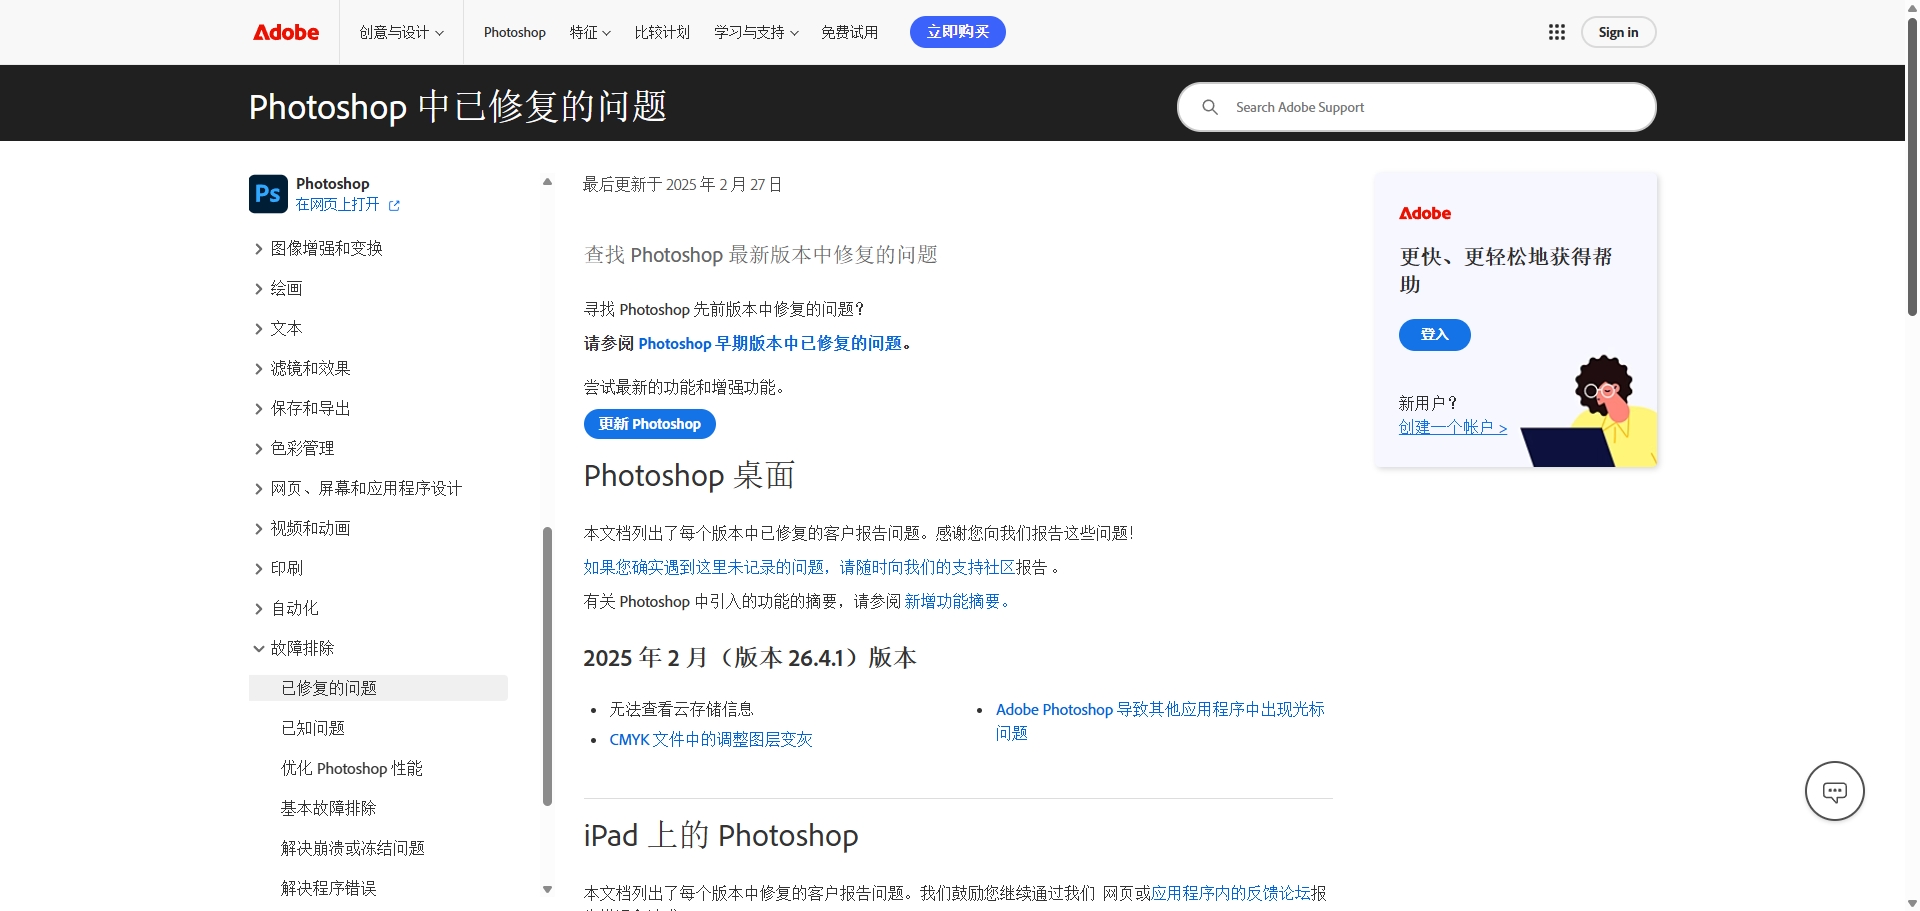The image size is (1920, 911).
Task: Click the Search Adobe Support field
Action: (1417, 107)
